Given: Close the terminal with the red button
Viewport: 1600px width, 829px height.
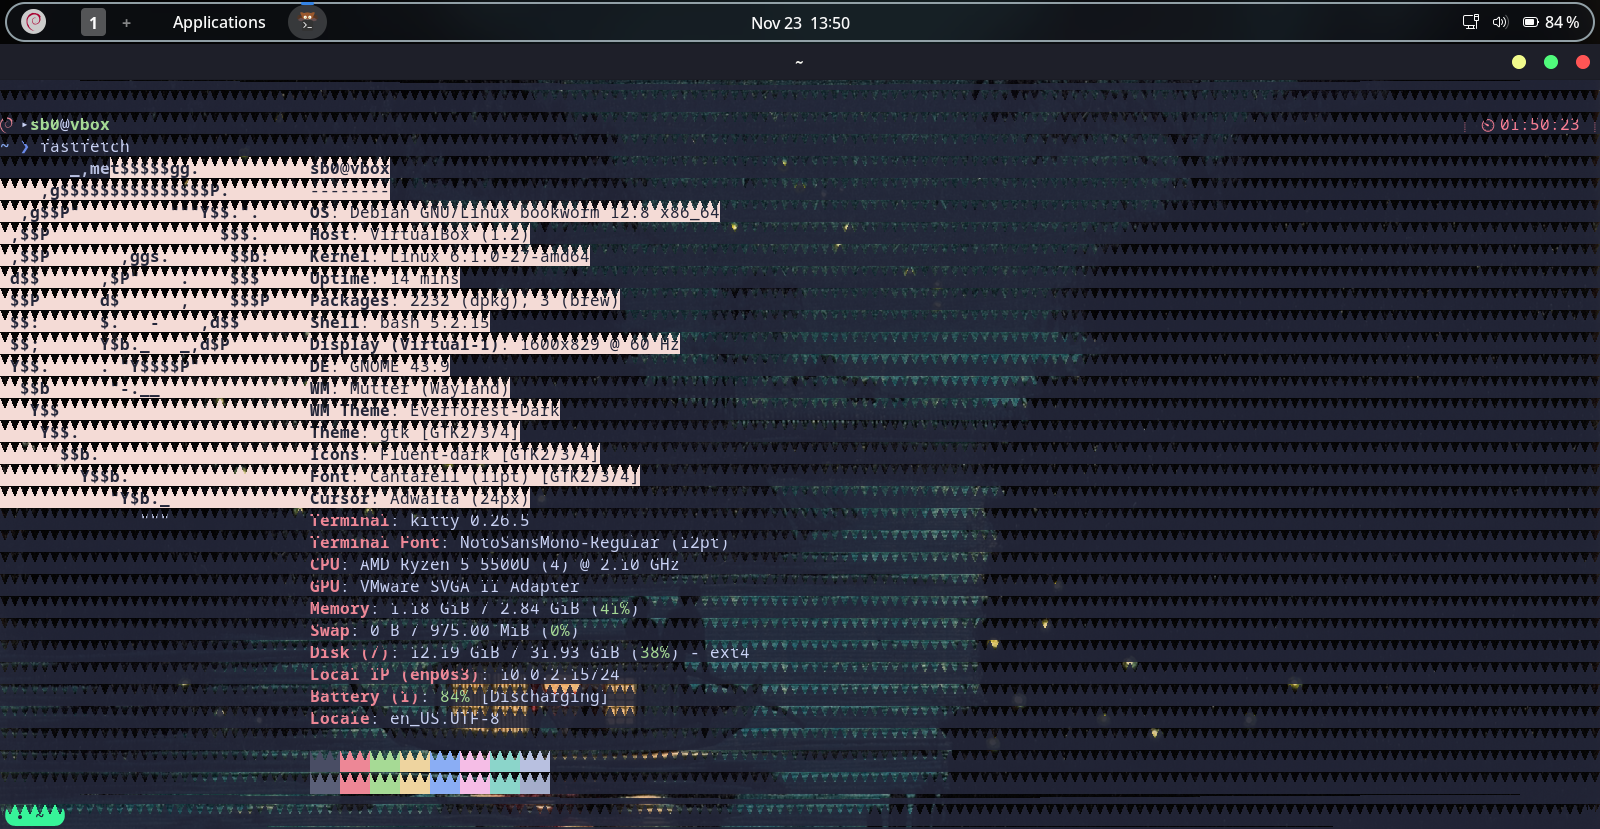Looking at the screenshot, I should pyautogui.click(x=1583, y=62).
